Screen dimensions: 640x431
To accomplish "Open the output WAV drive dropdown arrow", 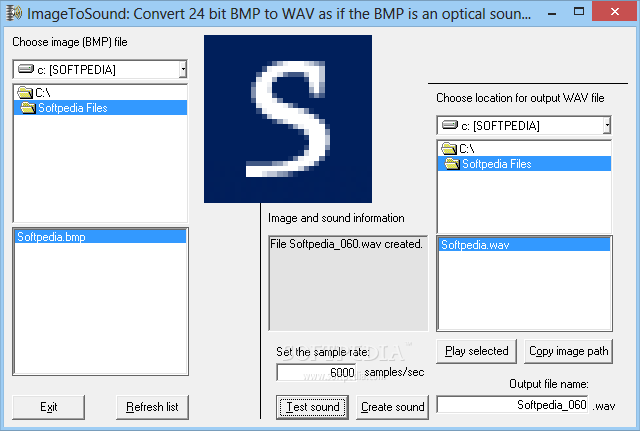I will point(607,125).
